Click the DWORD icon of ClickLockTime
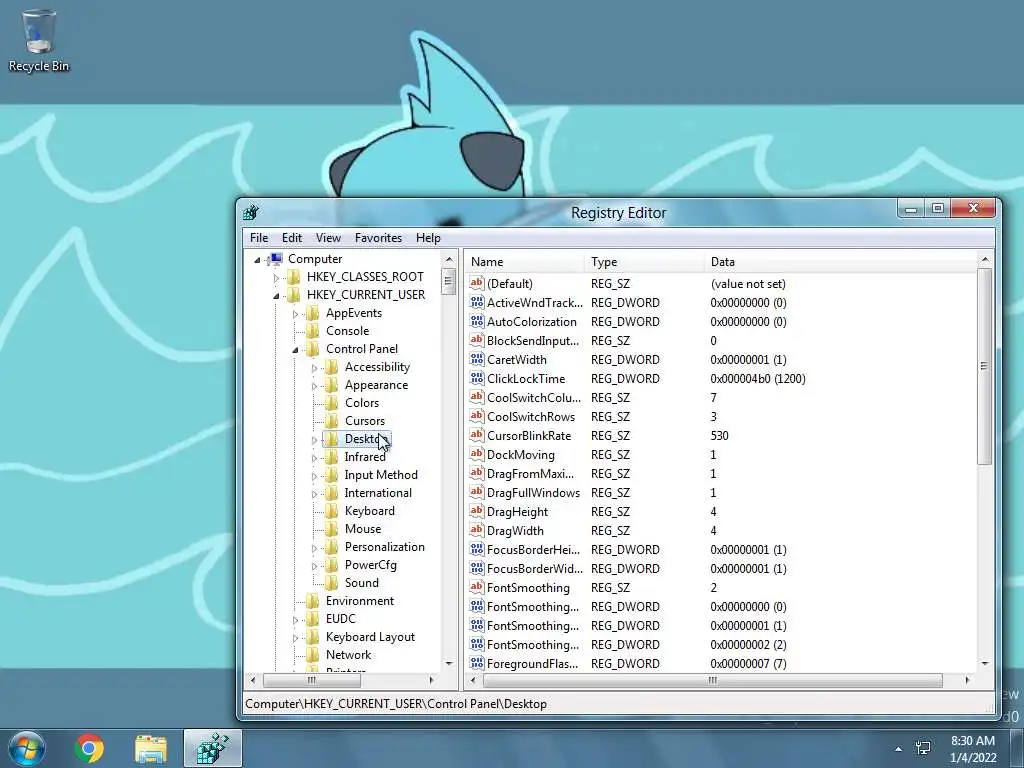The height and width of the screenshot is (768, 1024). click(x=477, y=378)
